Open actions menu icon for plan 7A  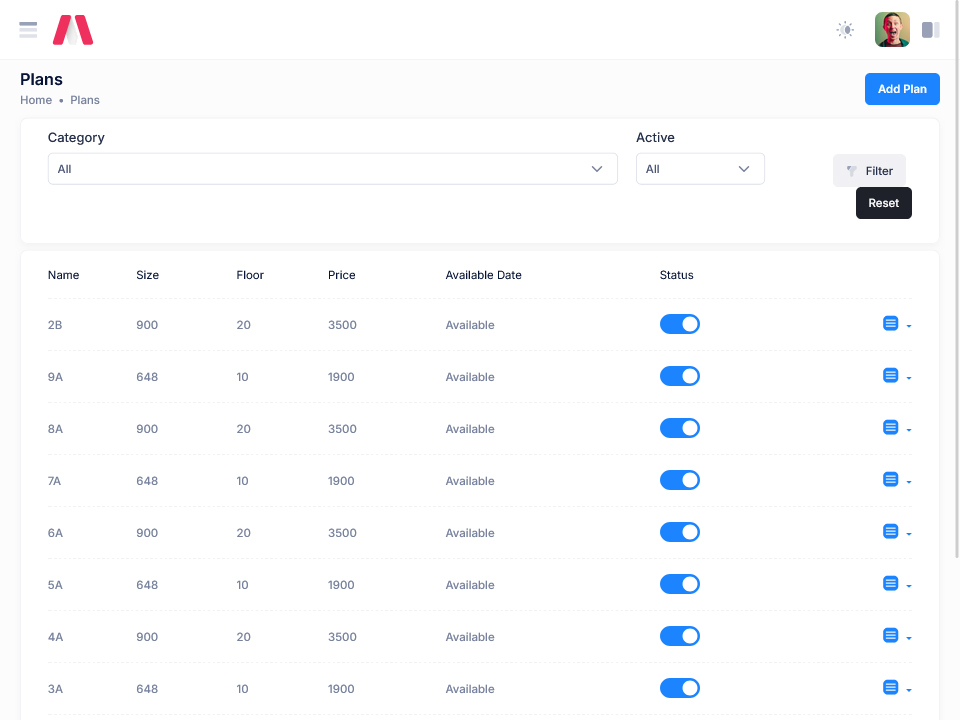(x=896, y=480)
